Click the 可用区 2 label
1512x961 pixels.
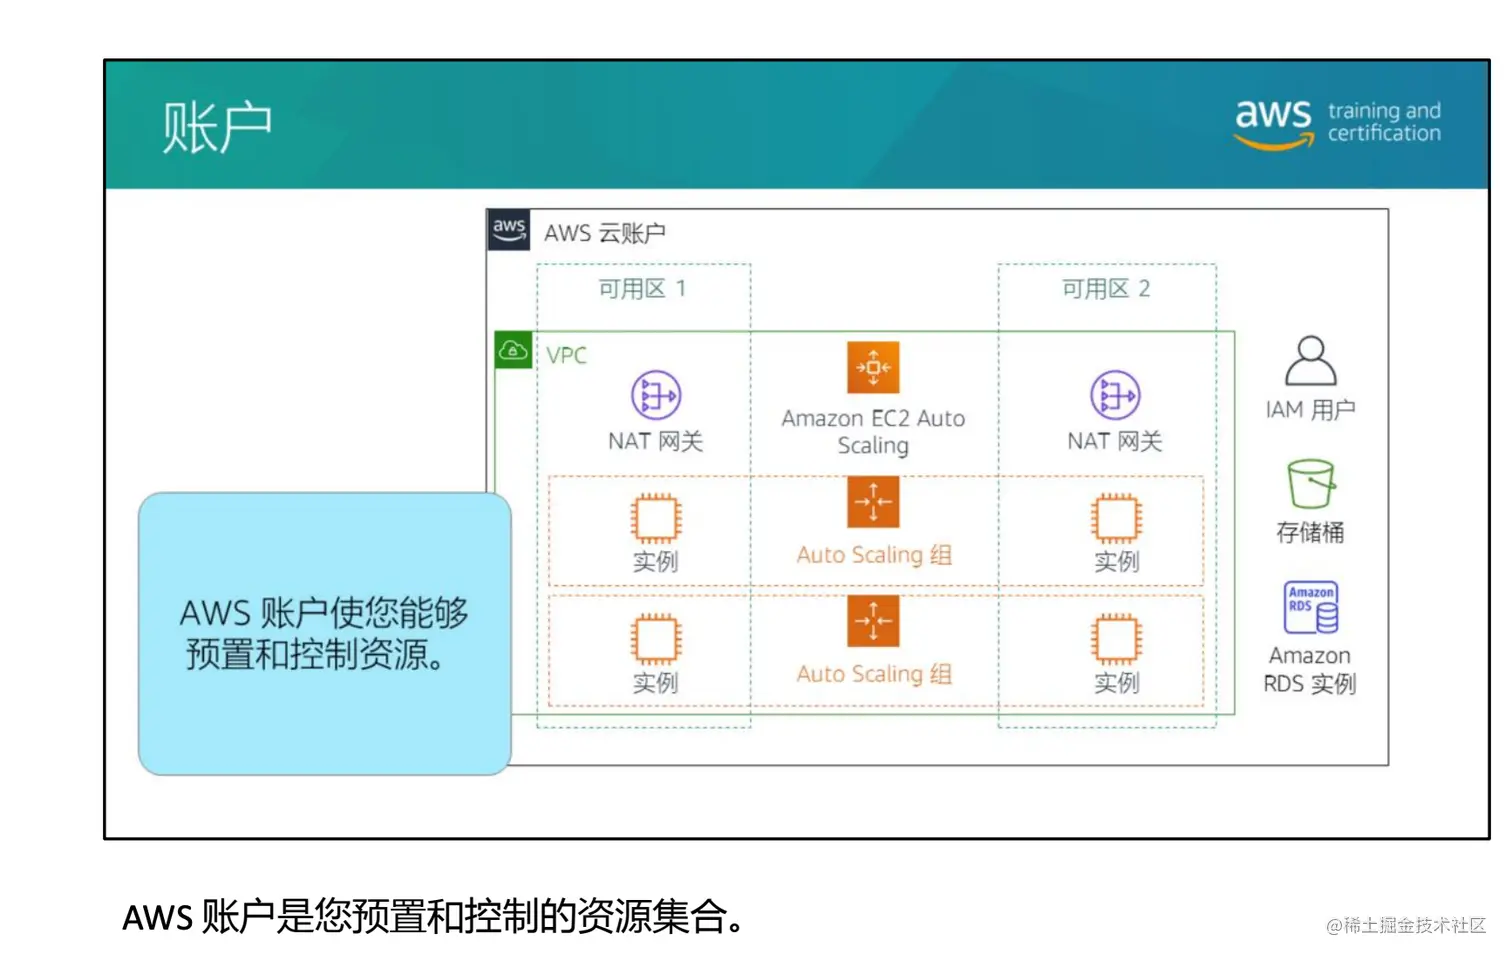1106,289
